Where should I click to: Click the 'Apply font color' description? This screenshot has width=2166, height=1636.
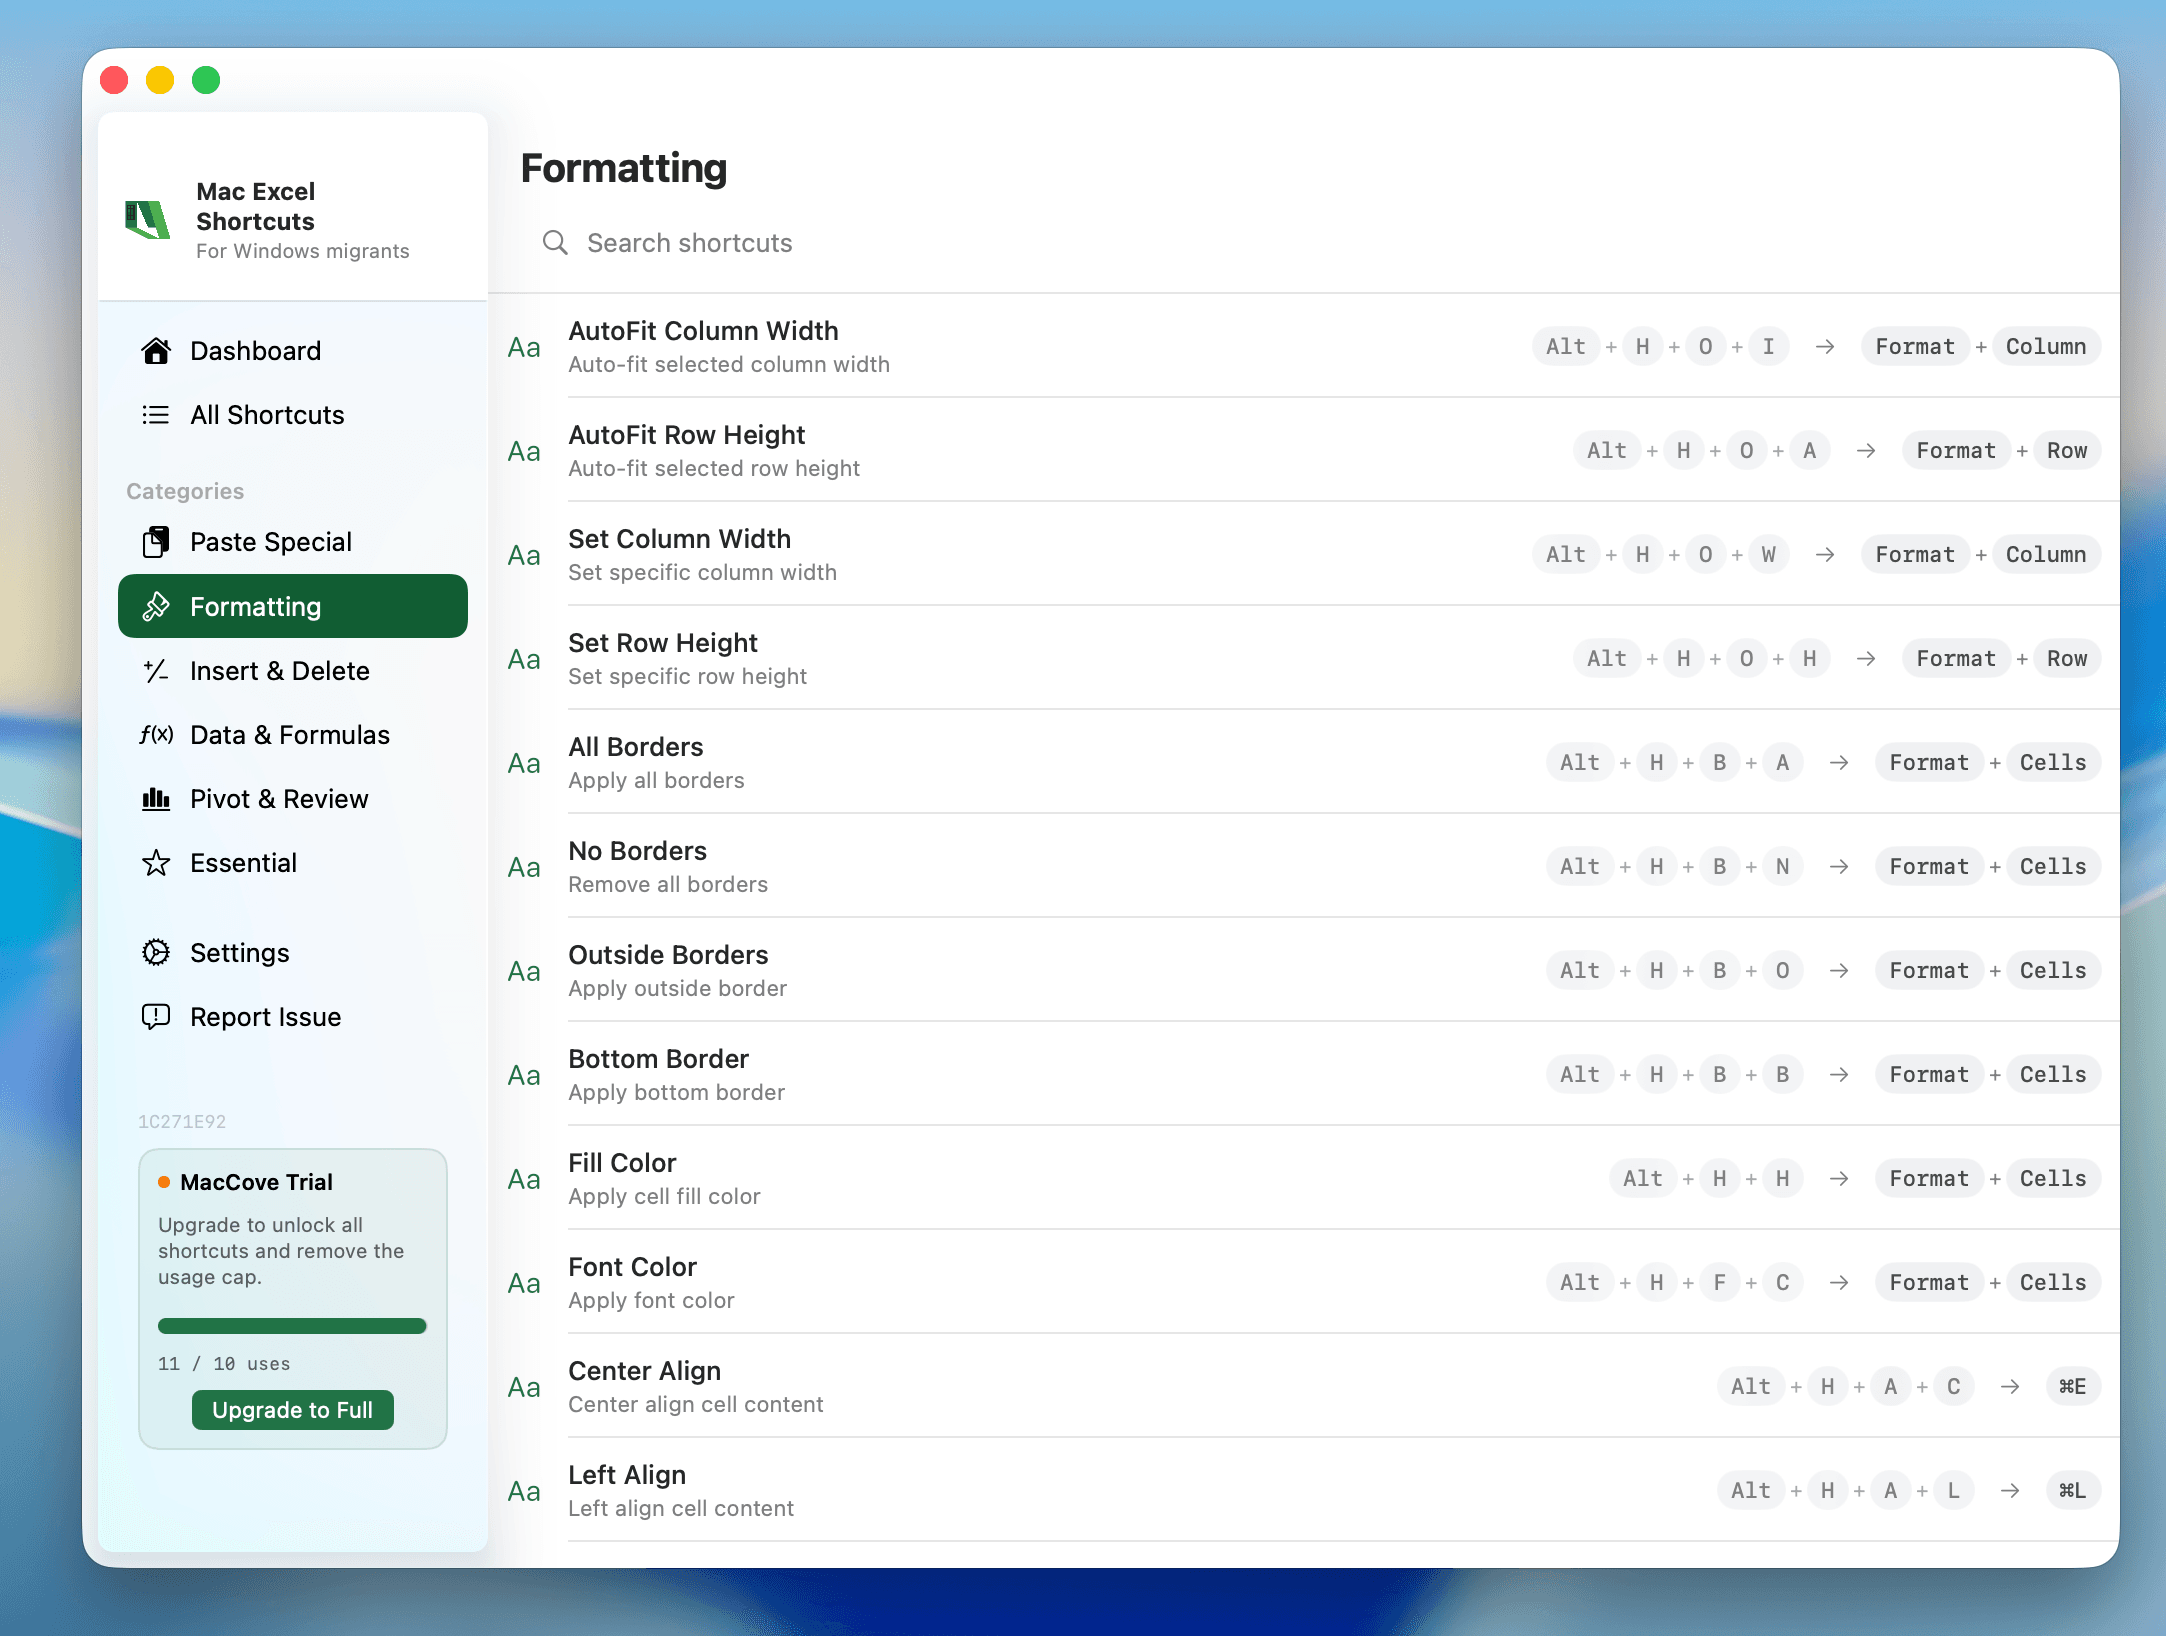point(652,1300)
